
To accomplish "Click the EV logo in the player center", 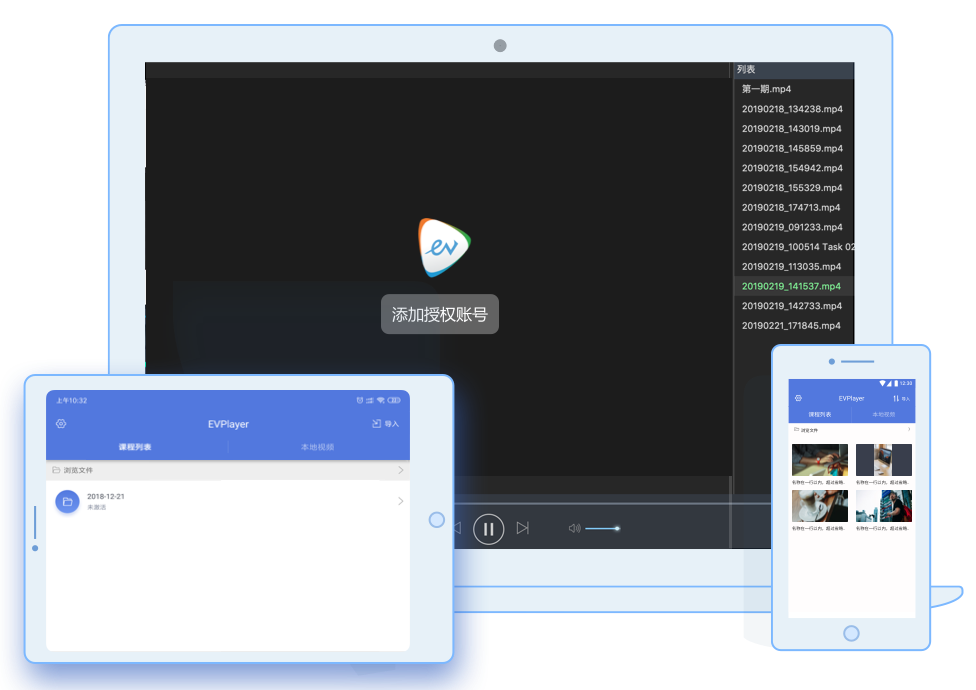I will pos(444,247).
